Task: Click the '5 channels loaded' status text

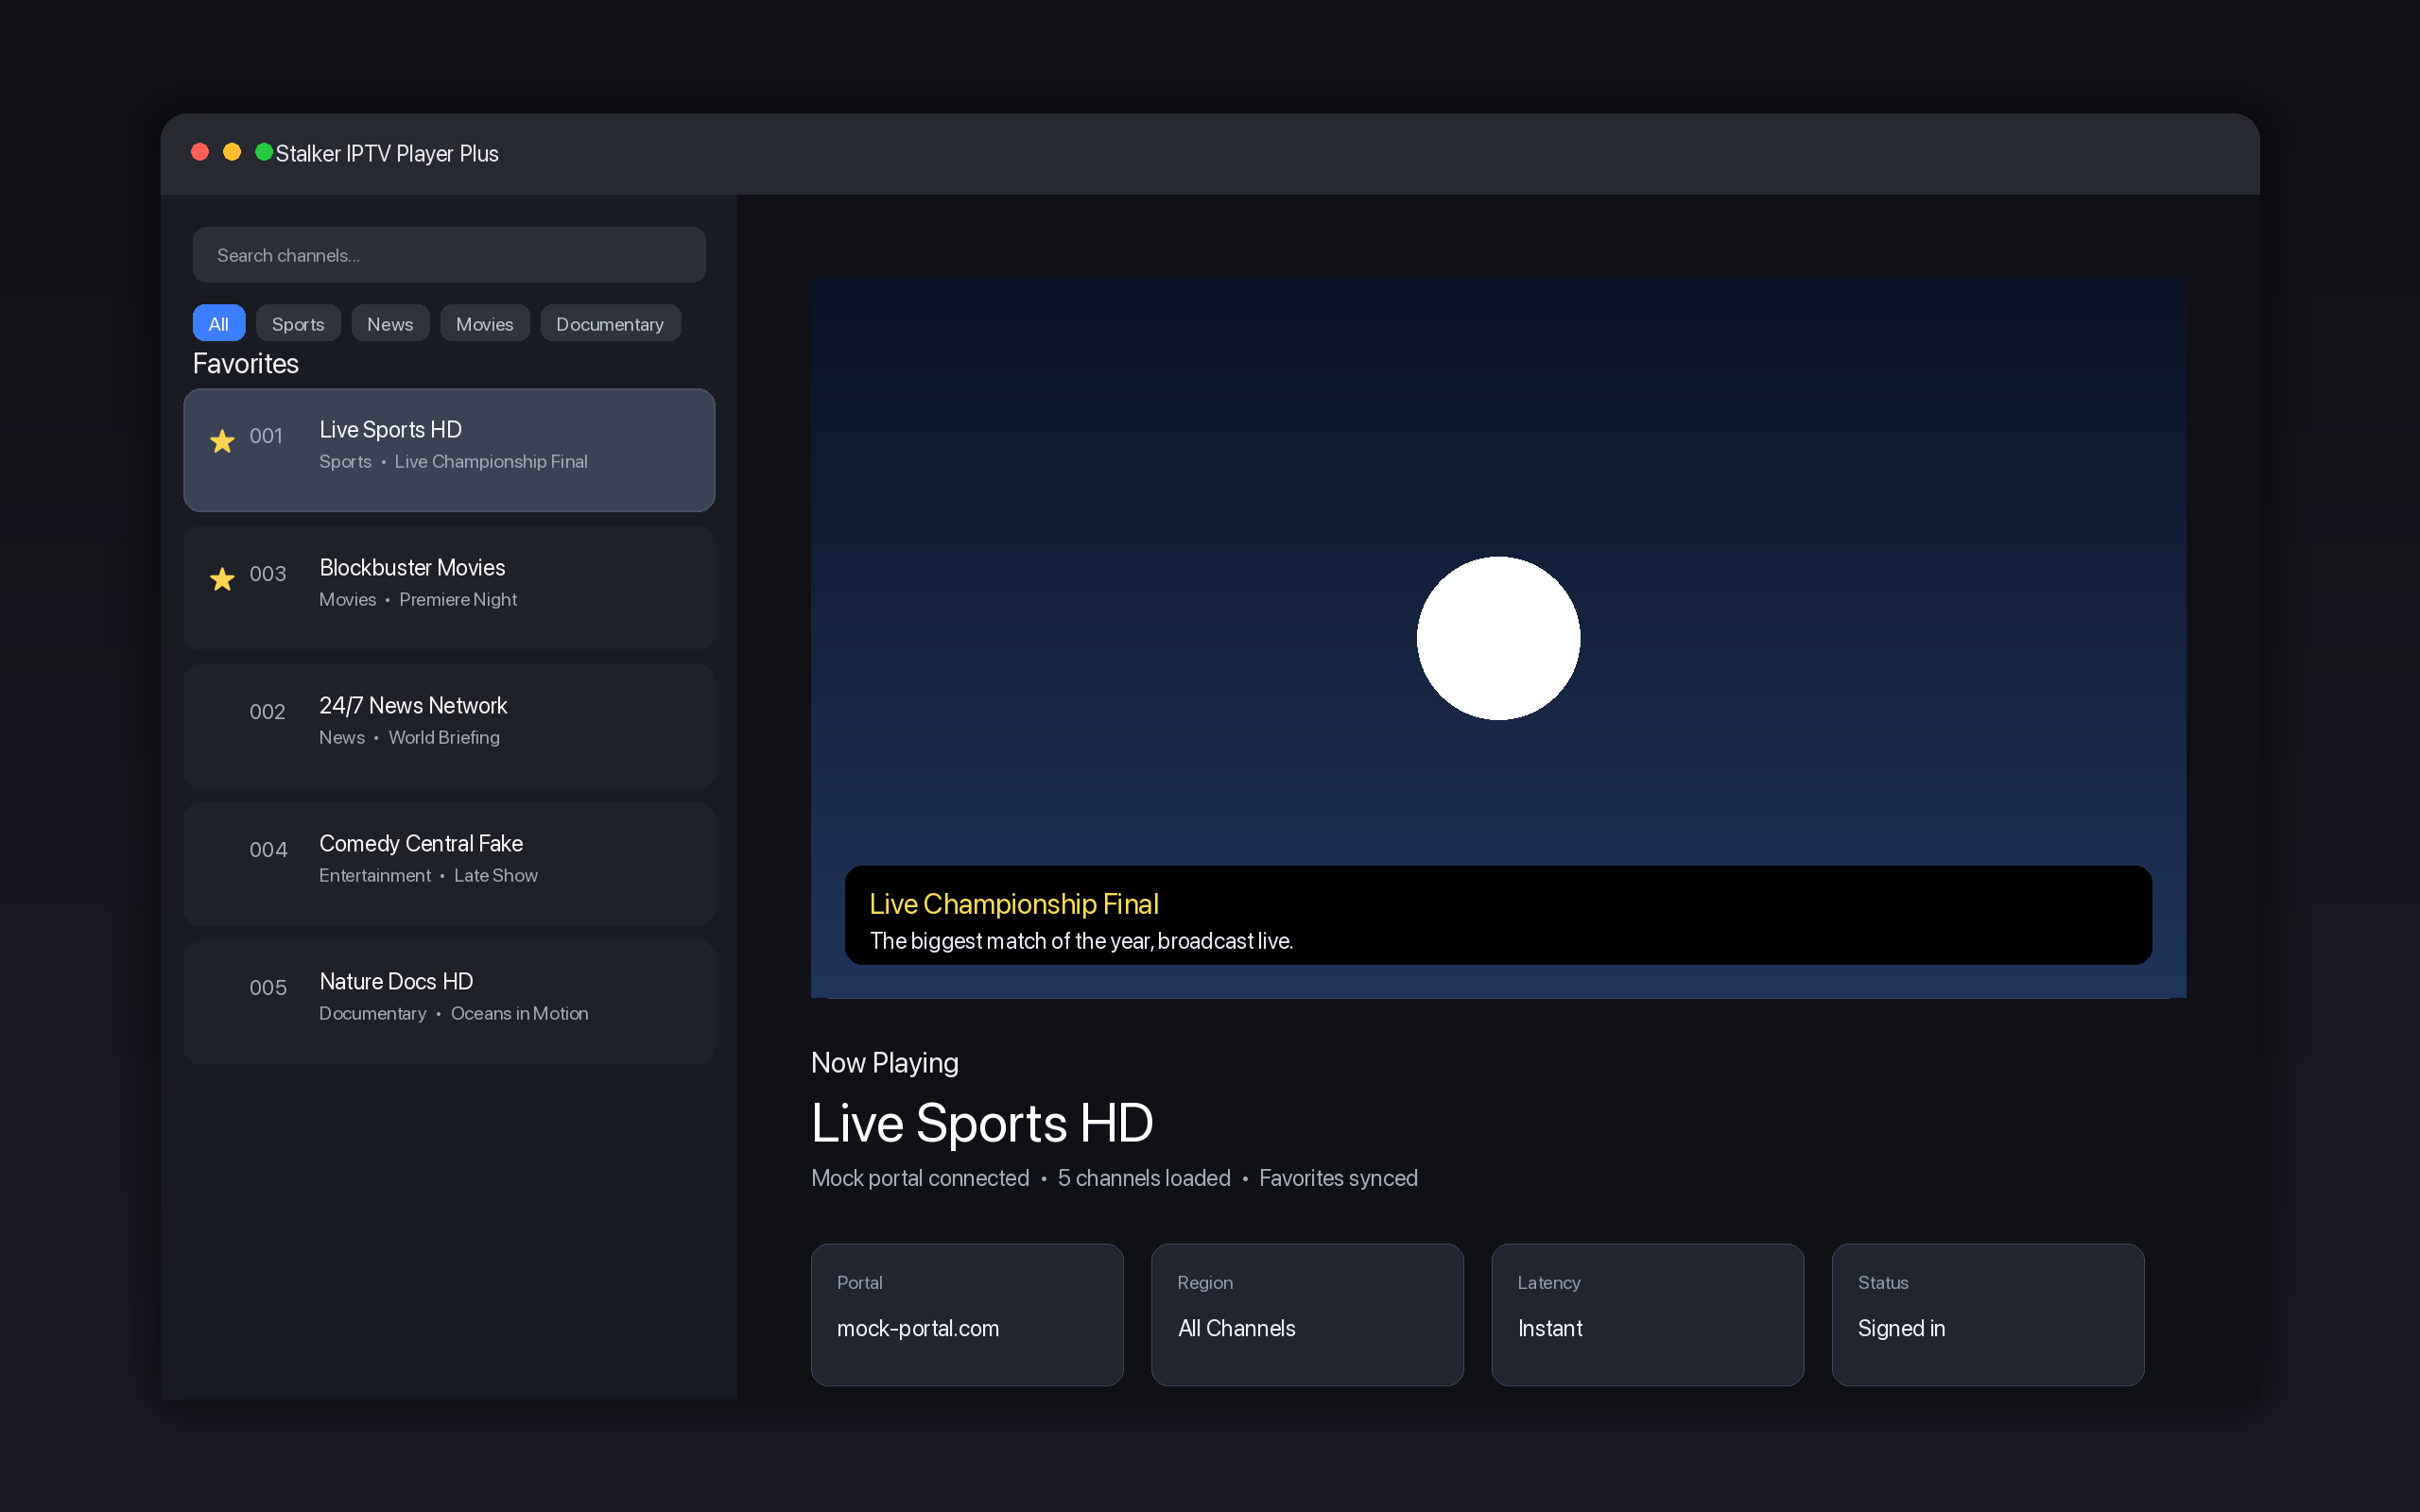Action: 1144,1178
